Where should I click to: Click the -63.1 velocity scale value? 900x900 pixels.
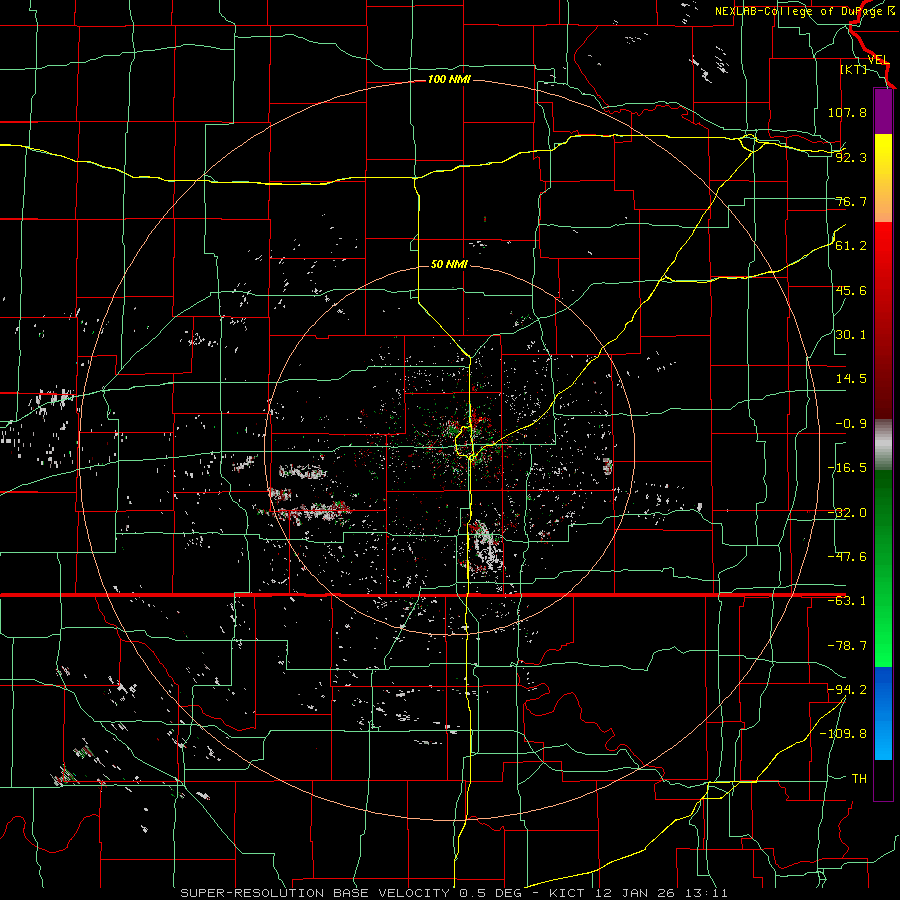pos(847,601)
